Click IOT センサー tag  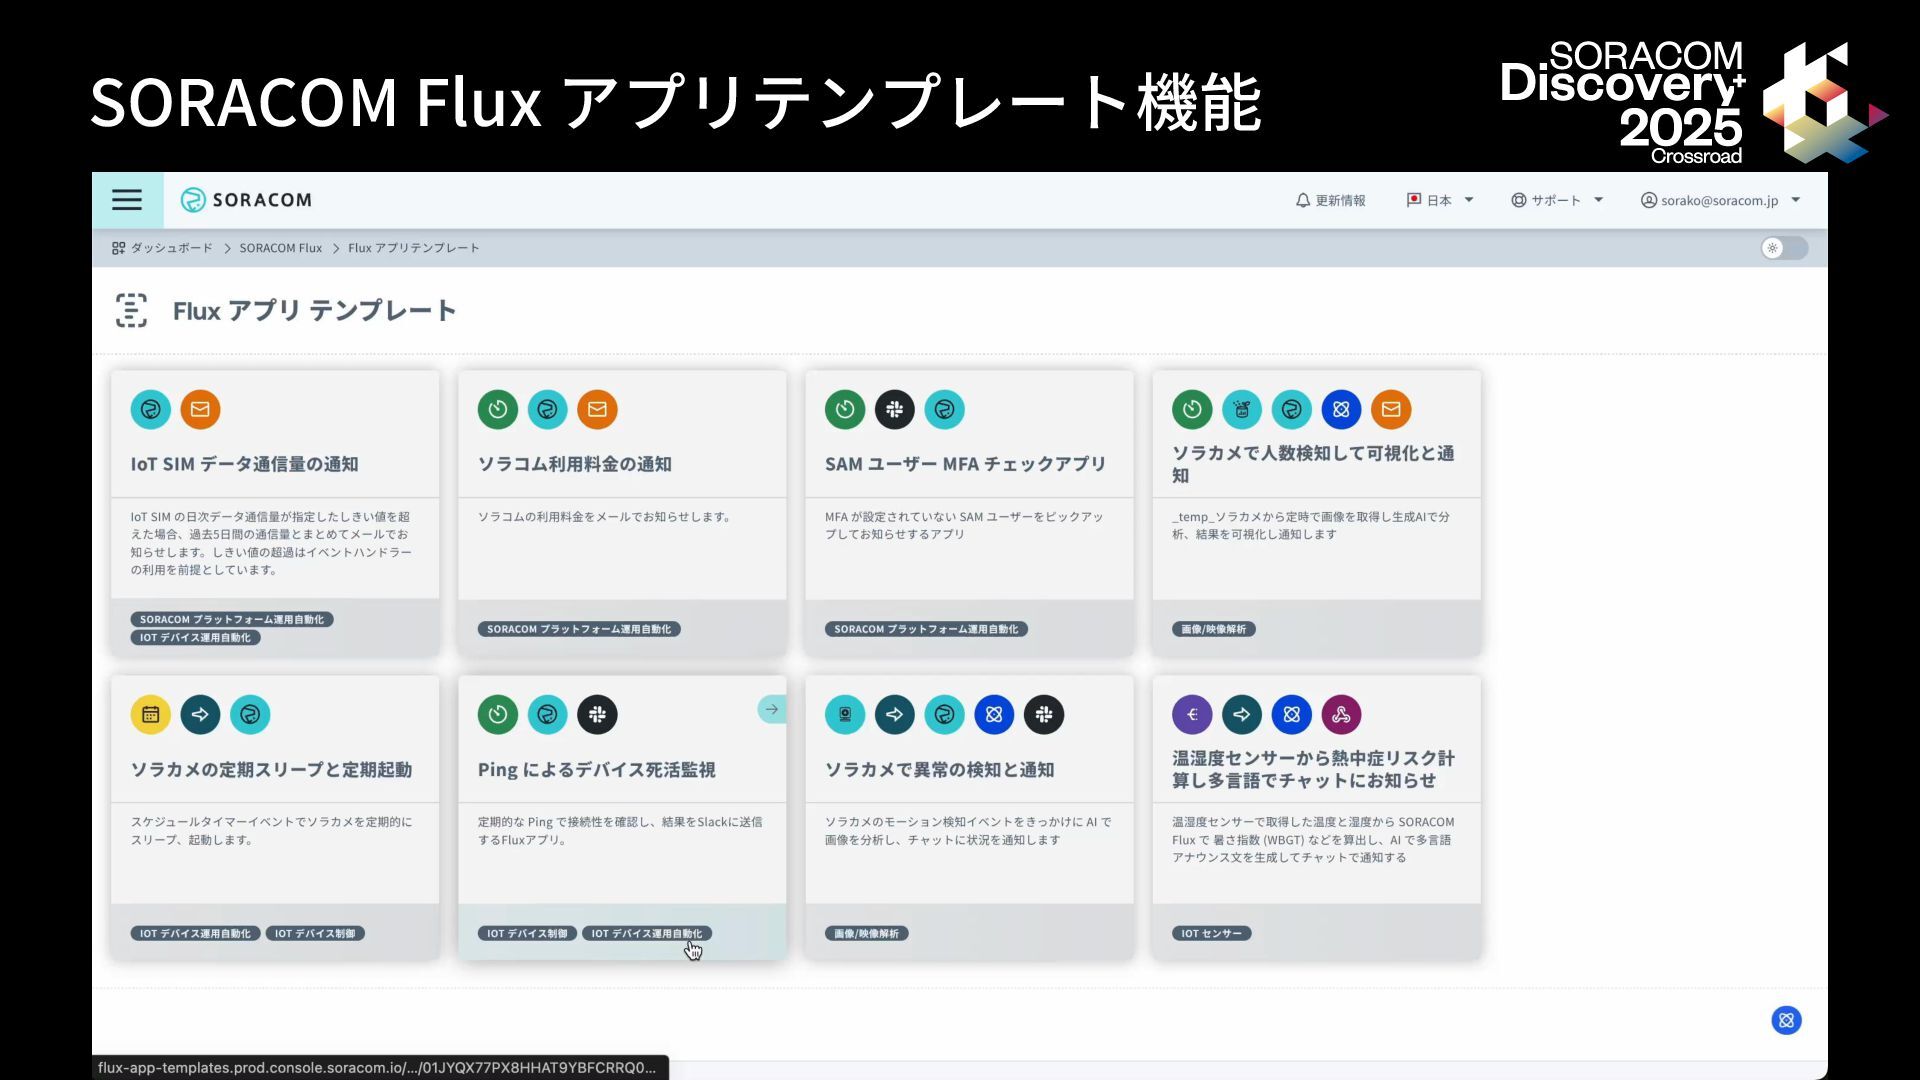pyautogui.click(x=1211, y=933)
